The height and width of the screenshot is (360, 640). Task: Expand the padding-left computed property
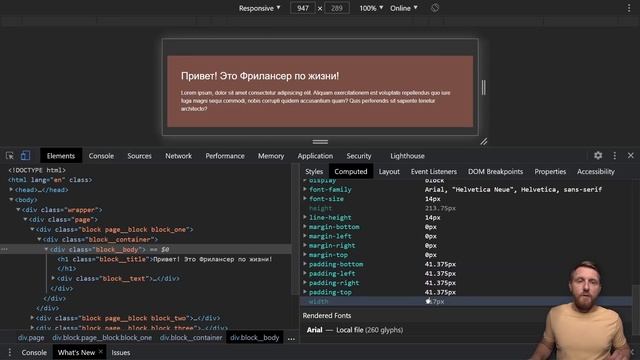[x=305, y=273]
